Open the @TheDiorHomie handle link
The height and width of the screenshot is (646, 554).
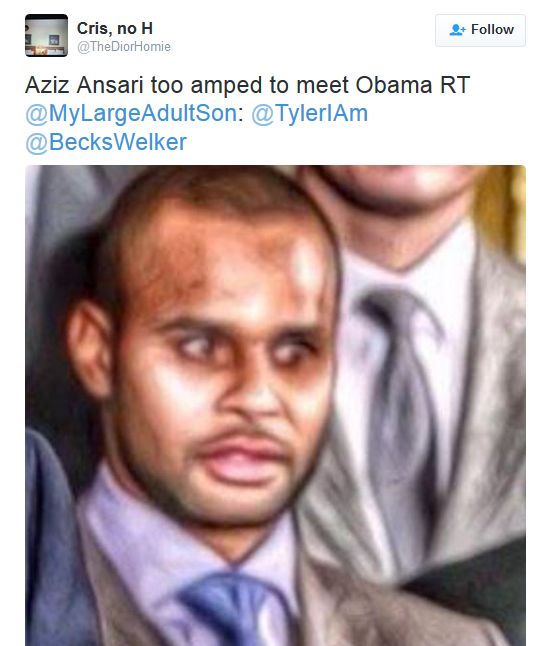click(x=124, y=47)
